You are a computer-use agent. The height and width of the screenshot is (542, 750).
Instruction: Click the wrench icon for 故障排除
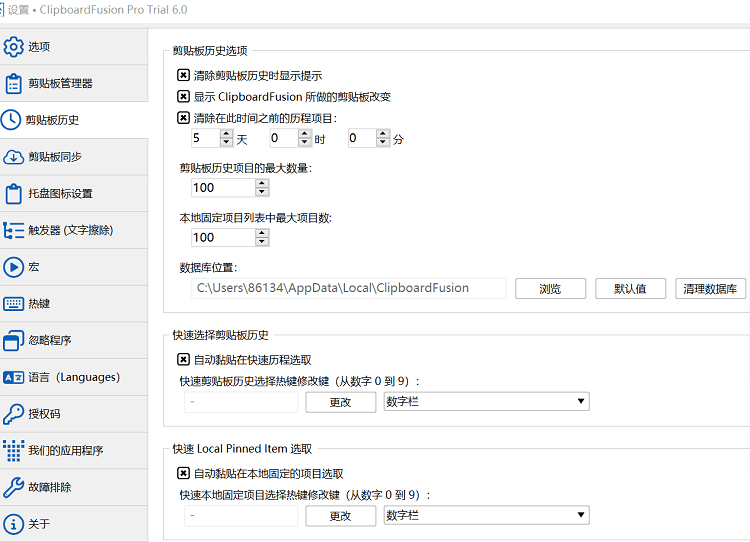(x=13, y=487)
